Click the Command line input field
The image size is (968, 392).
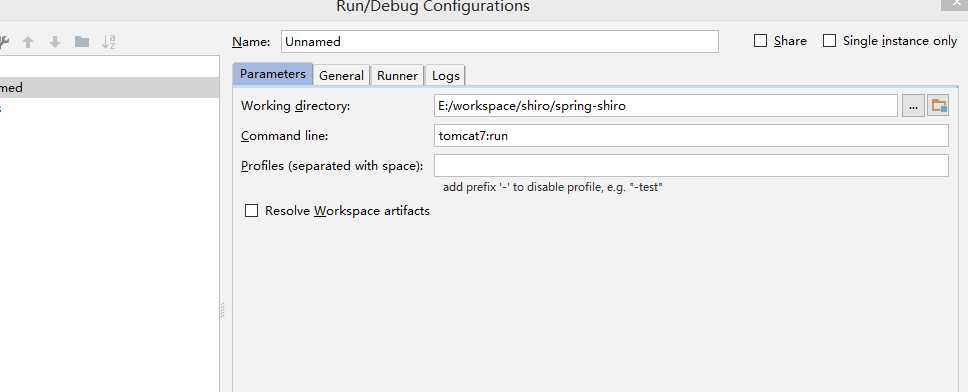point(691,136)
